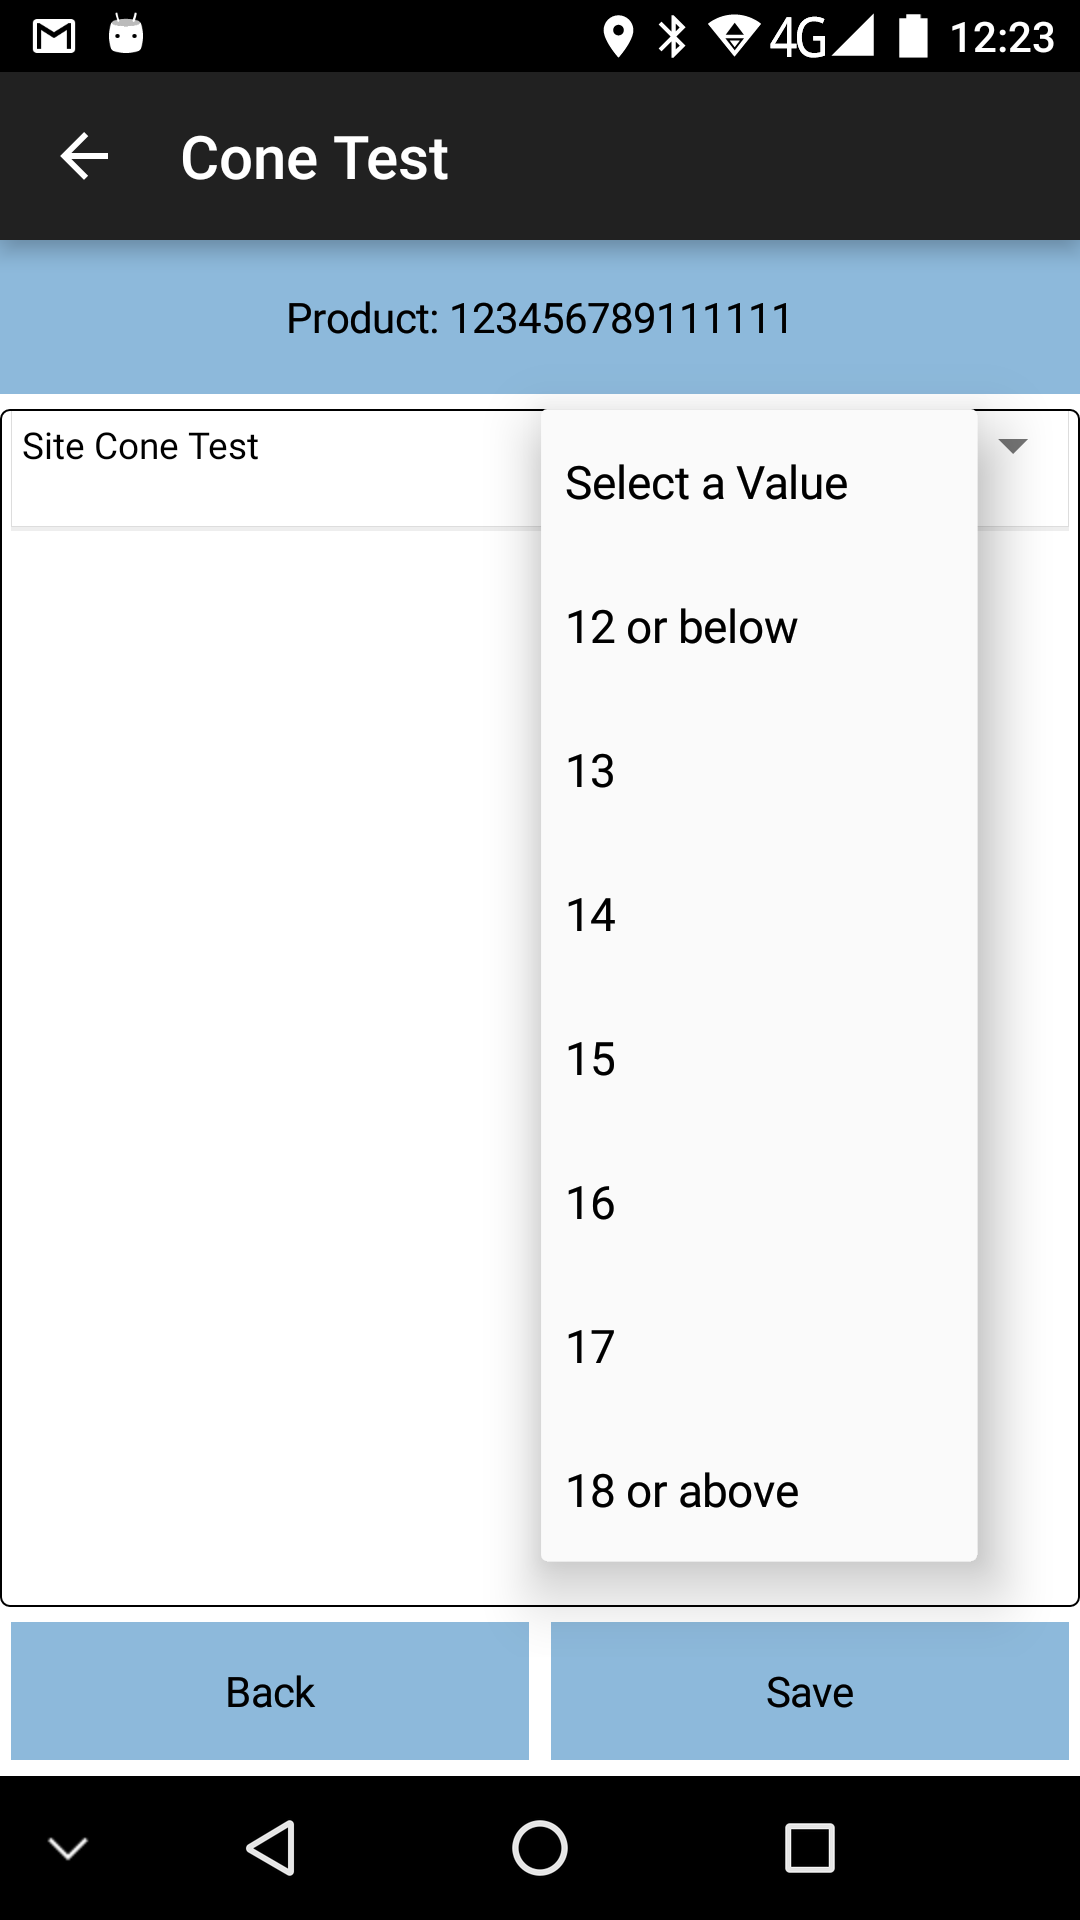Pick 15 in dropdown list
The image size is (1080, 1920).
(x=759, y=1060)
